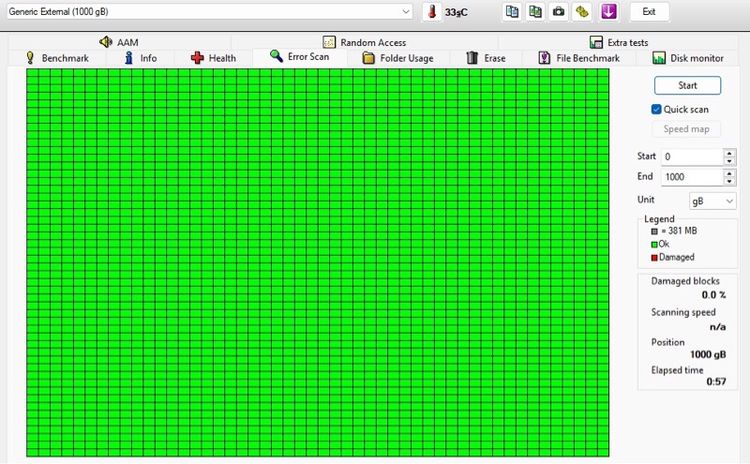The height and width of the screenshot is (464, 750).
Task: Click the red cross Health icon
Action: (x=197, y=58)
